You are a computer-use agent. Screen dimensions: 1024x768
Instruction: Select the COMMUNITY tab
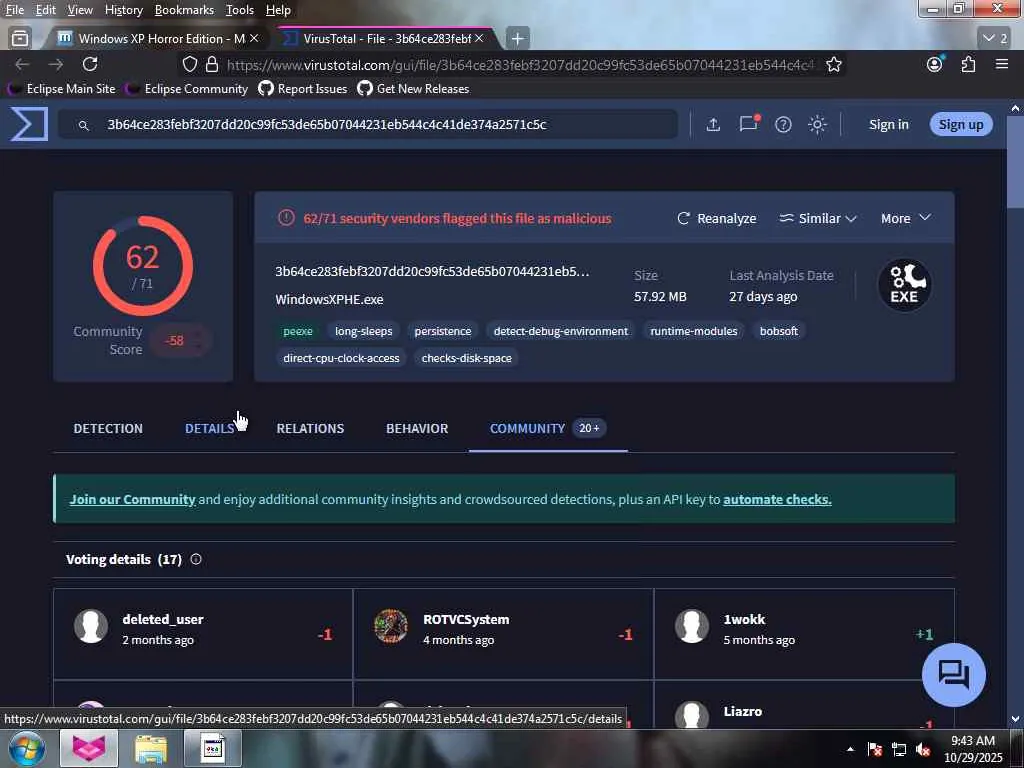click(548, 428)
